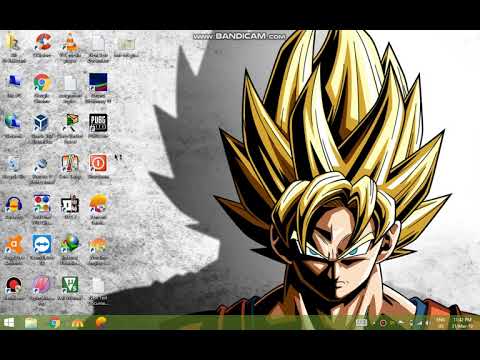Open the blank document beside green V icon
This screenshot has width=480, height=360.
click(x=98, y=291)
